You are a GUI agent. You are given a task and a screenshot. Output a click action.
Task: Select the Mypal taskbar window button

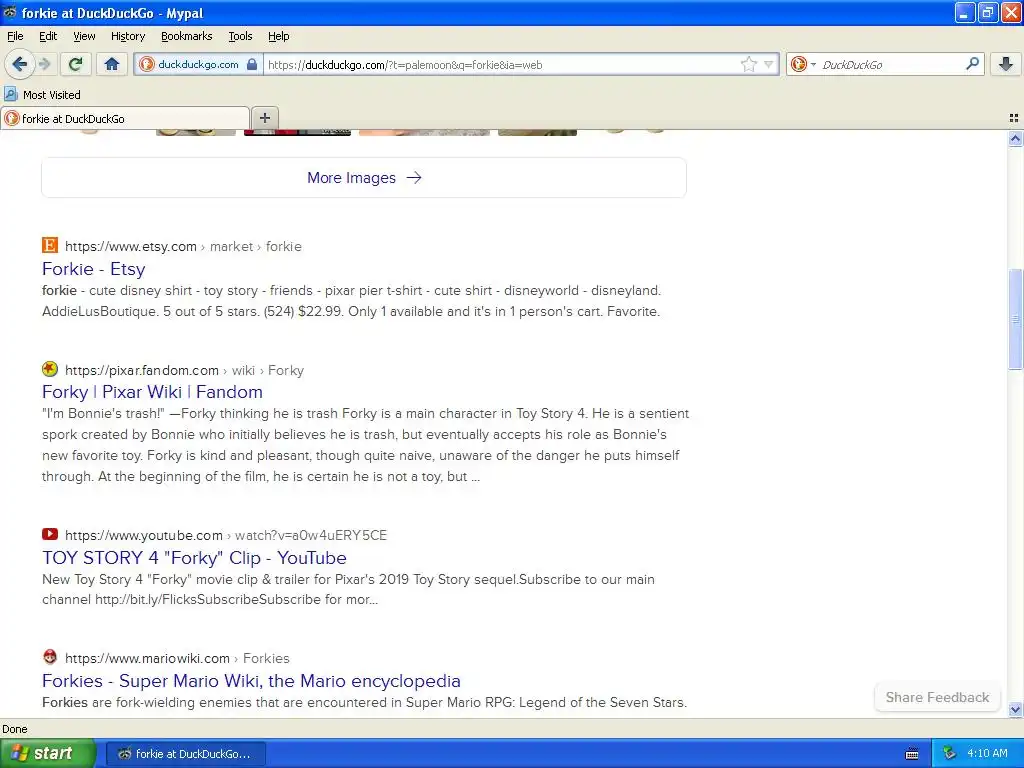click(185, 754)
